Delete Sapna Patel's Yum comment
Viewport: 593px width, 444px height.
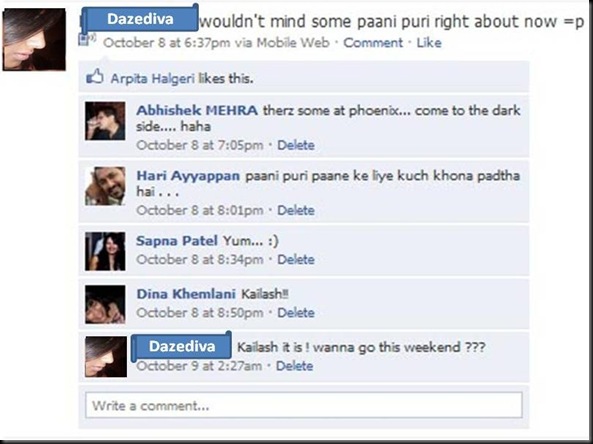[x=296, y=259]
